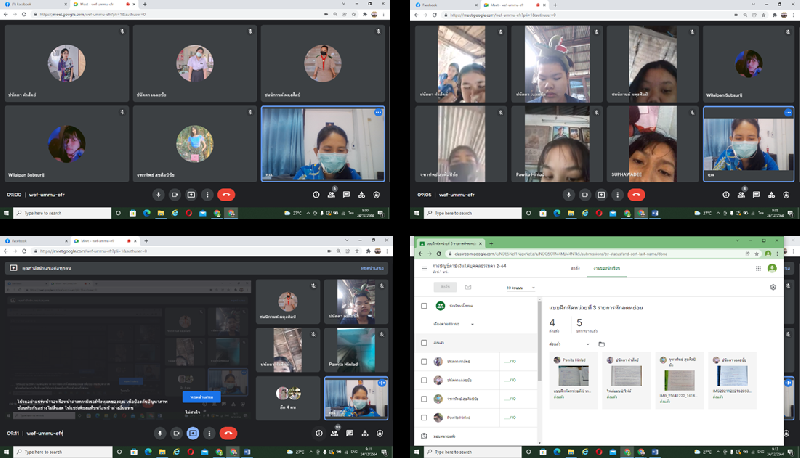Click the blue button in the Meet presentation prompt
800x458 pixels.
point(196,397)
